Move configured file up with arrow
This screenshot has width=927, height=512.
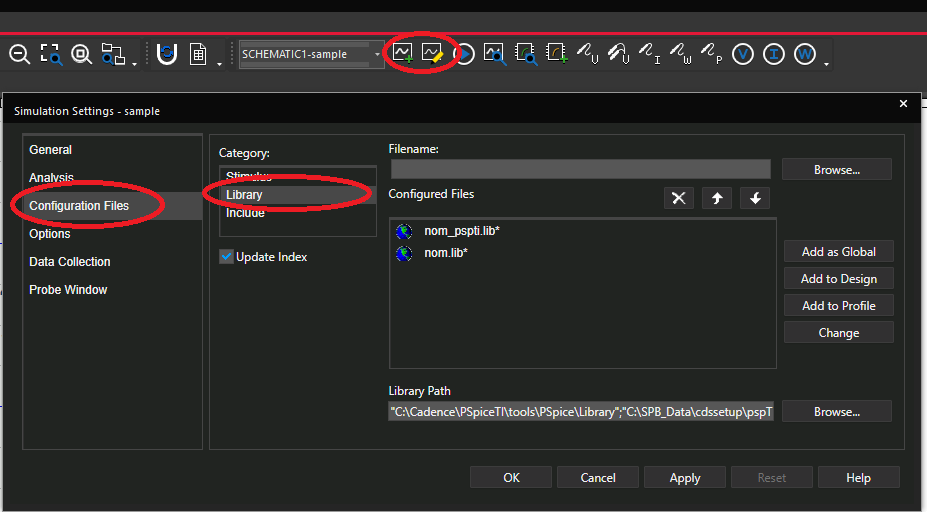[x=717, y=198]
